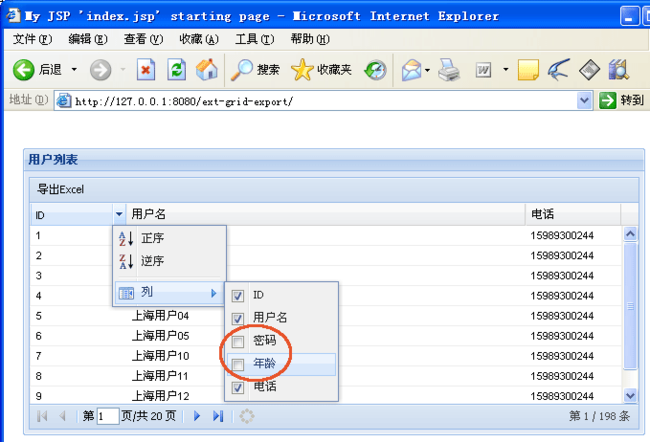The height and width of the screenshot is (442, 650).
Task: Click the diamond-shaped toolbar icon
Action: point(589,70)
